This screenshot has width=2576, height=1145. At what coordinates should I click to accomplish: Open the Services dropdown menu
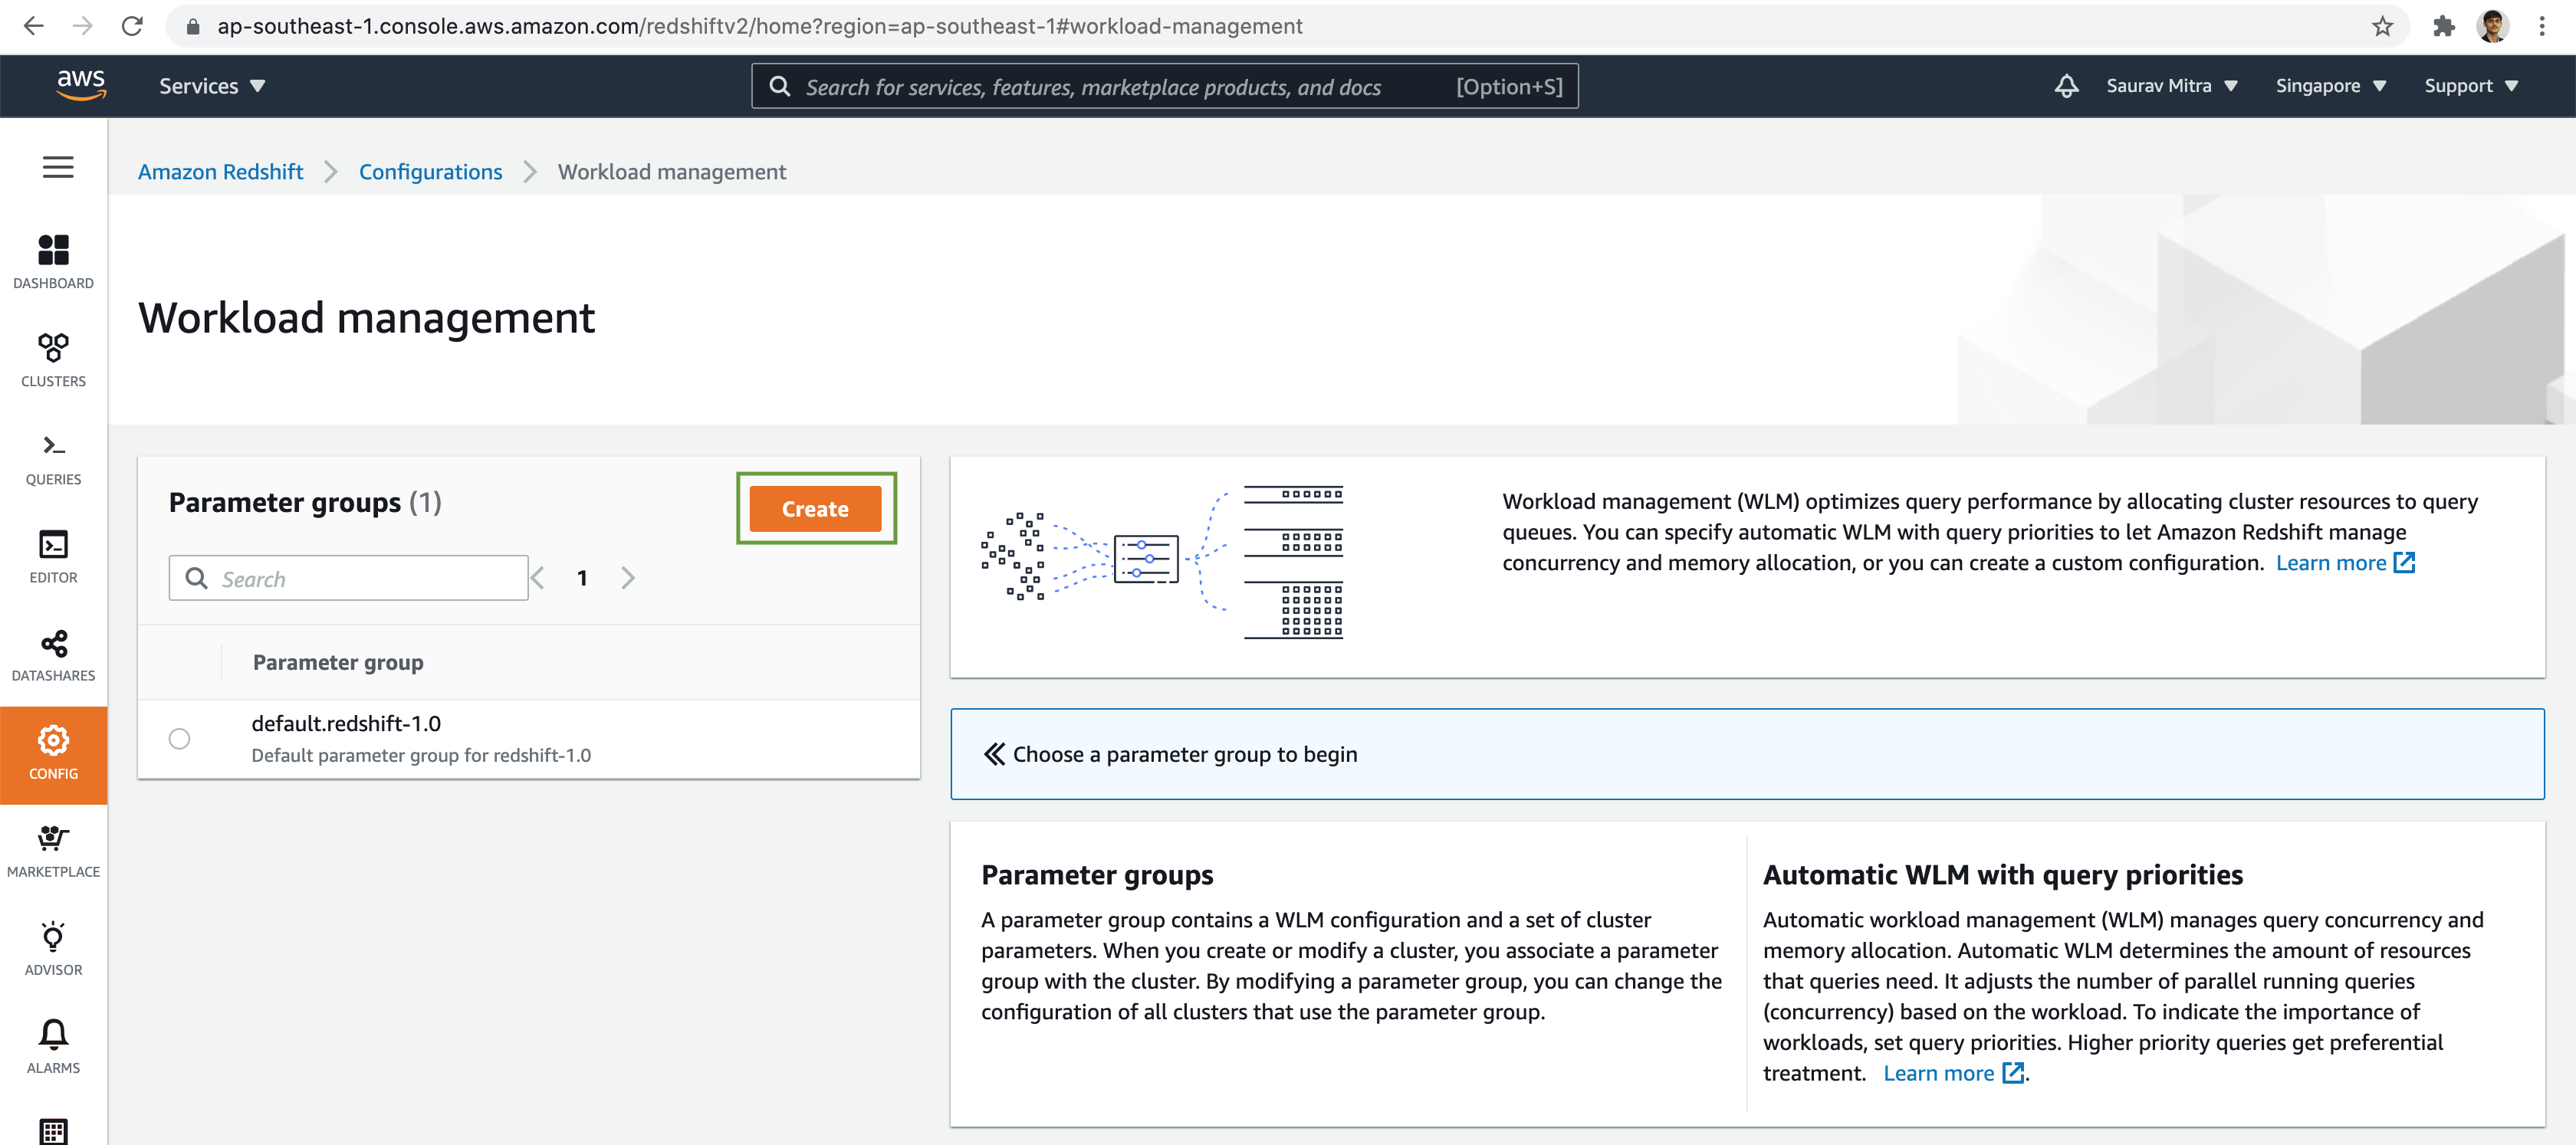(x=214, y=85)
